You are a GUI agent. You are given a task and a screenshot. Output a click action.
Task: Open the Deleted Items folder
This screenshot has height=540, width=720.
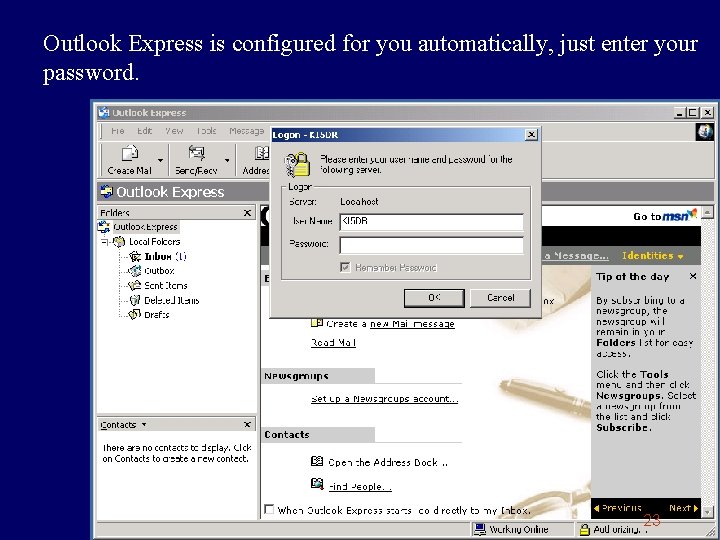click(x=171, y=300)
